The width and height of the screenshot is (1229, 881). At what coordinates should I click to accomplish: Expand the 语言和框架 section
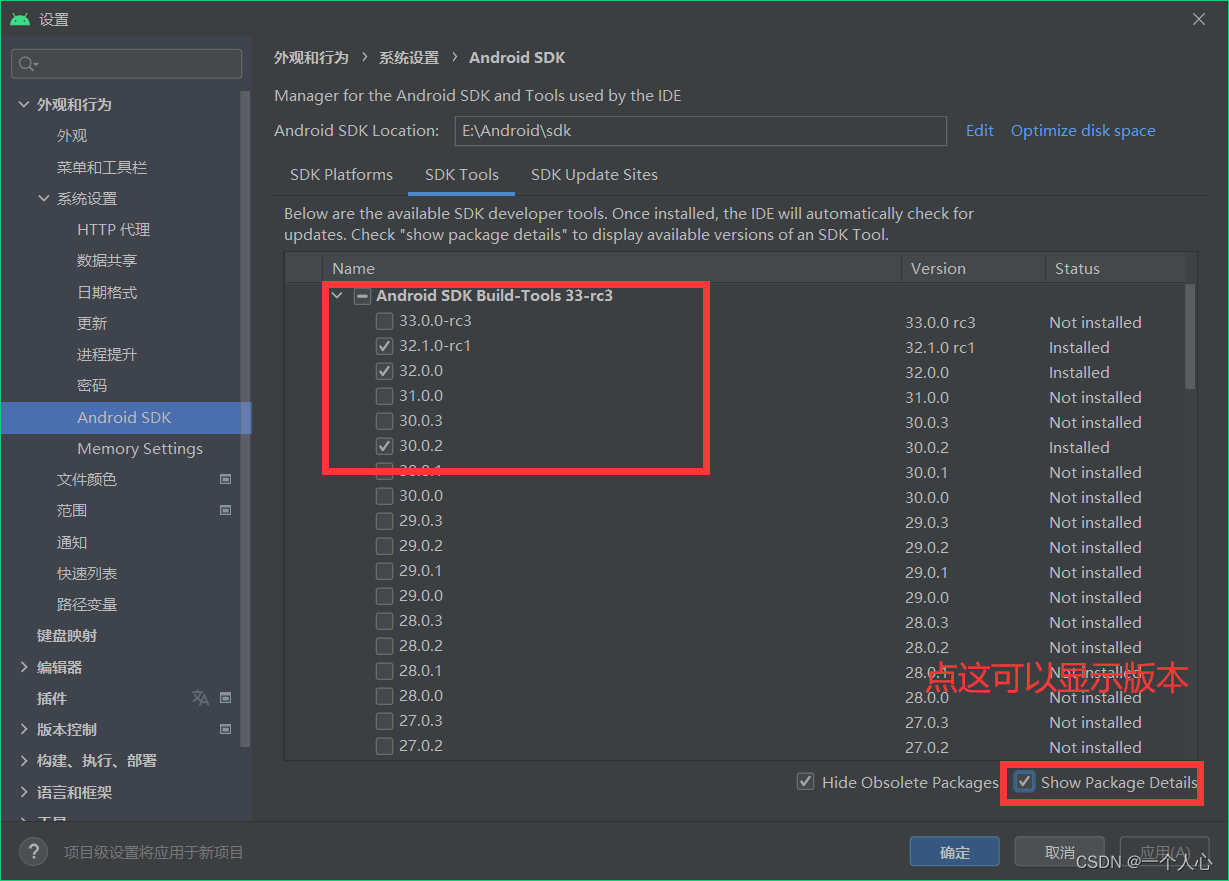tap(24, 792)
